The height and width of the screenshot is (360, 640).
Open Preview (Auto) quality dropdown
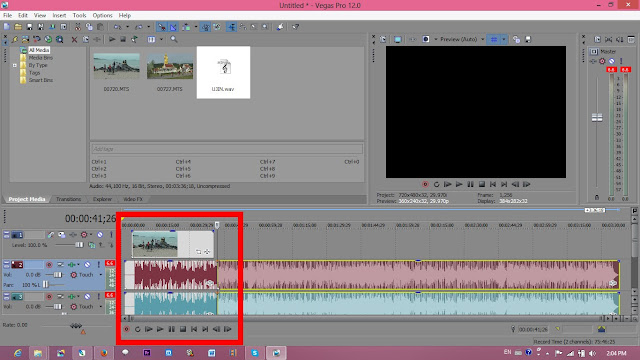482,40
